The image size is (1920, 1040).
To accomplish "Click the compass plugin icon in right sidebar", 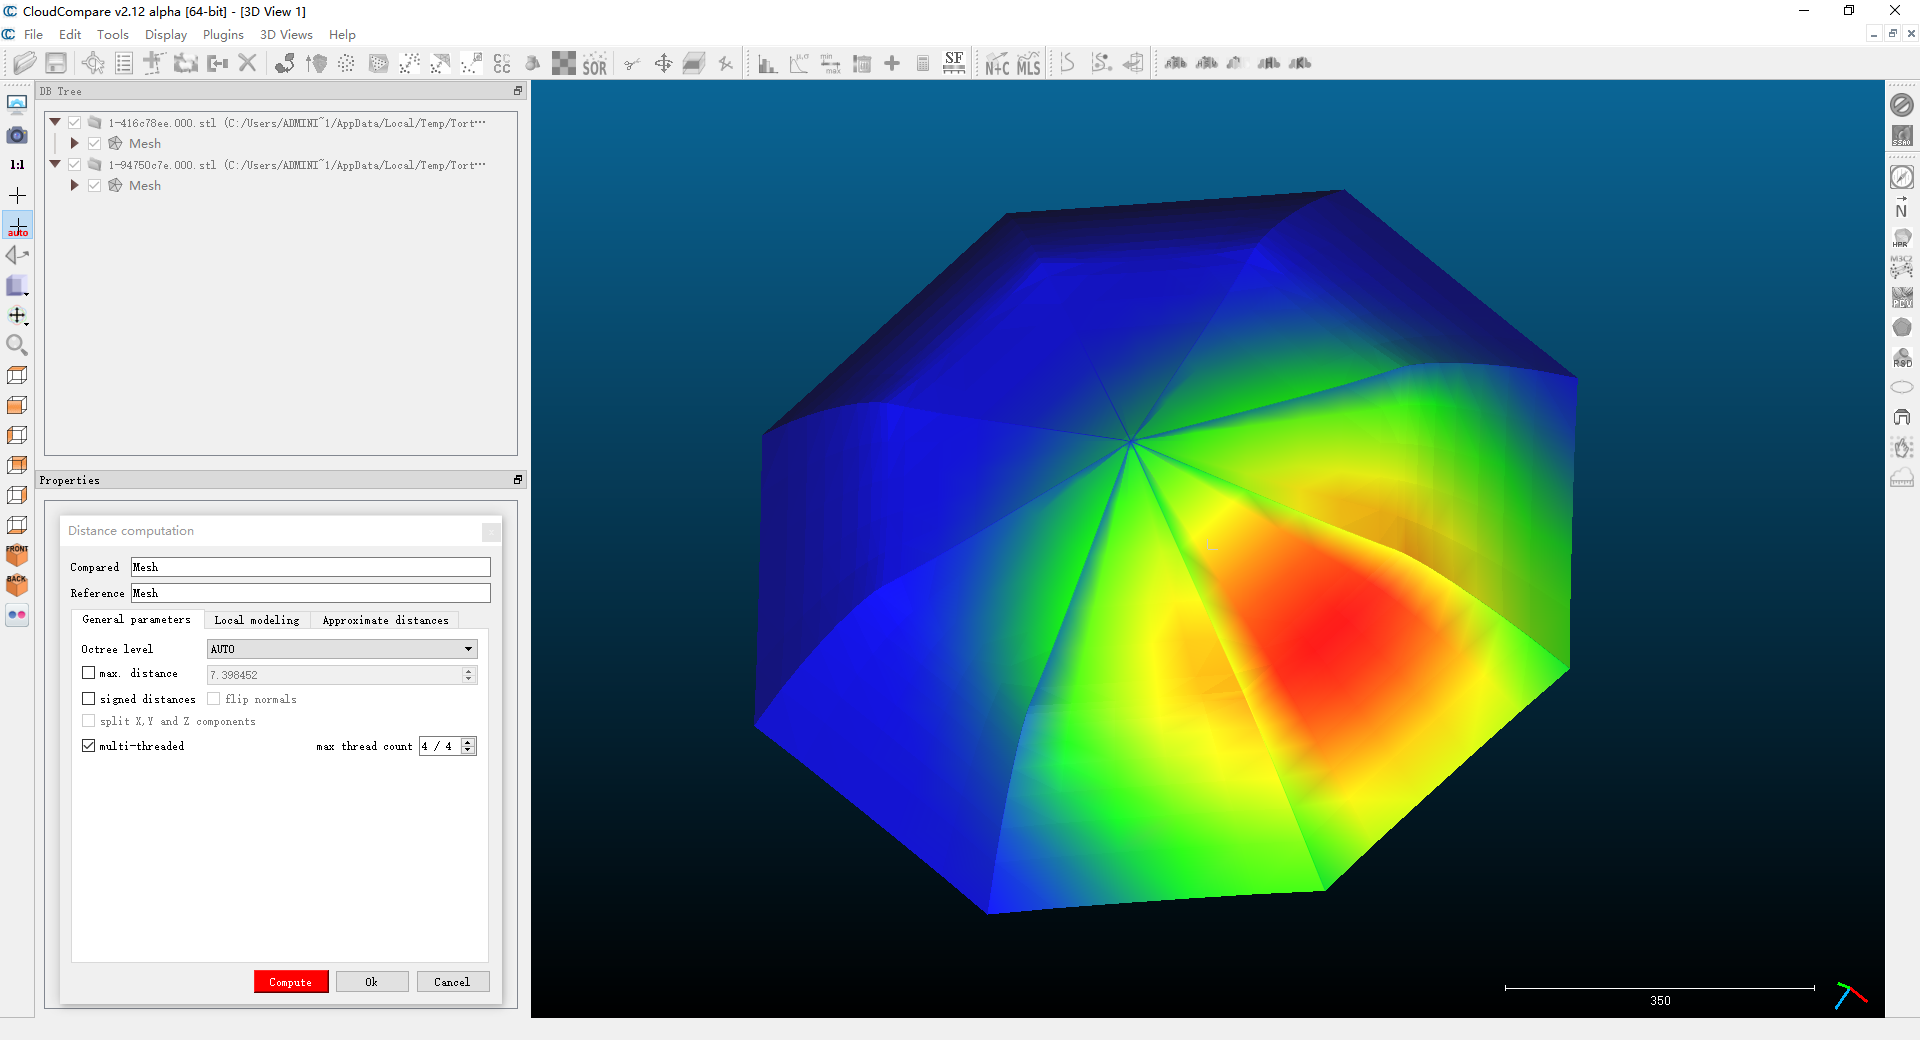I will point(1901,177).
